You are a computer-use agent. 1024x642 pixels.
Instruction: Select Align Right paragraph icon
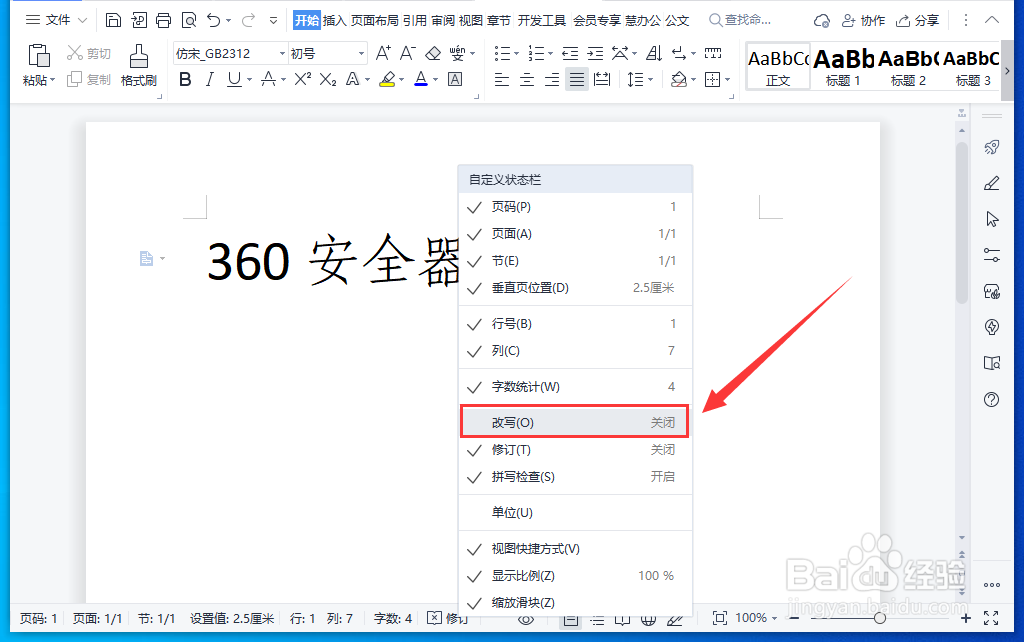(x=552, y=80)
